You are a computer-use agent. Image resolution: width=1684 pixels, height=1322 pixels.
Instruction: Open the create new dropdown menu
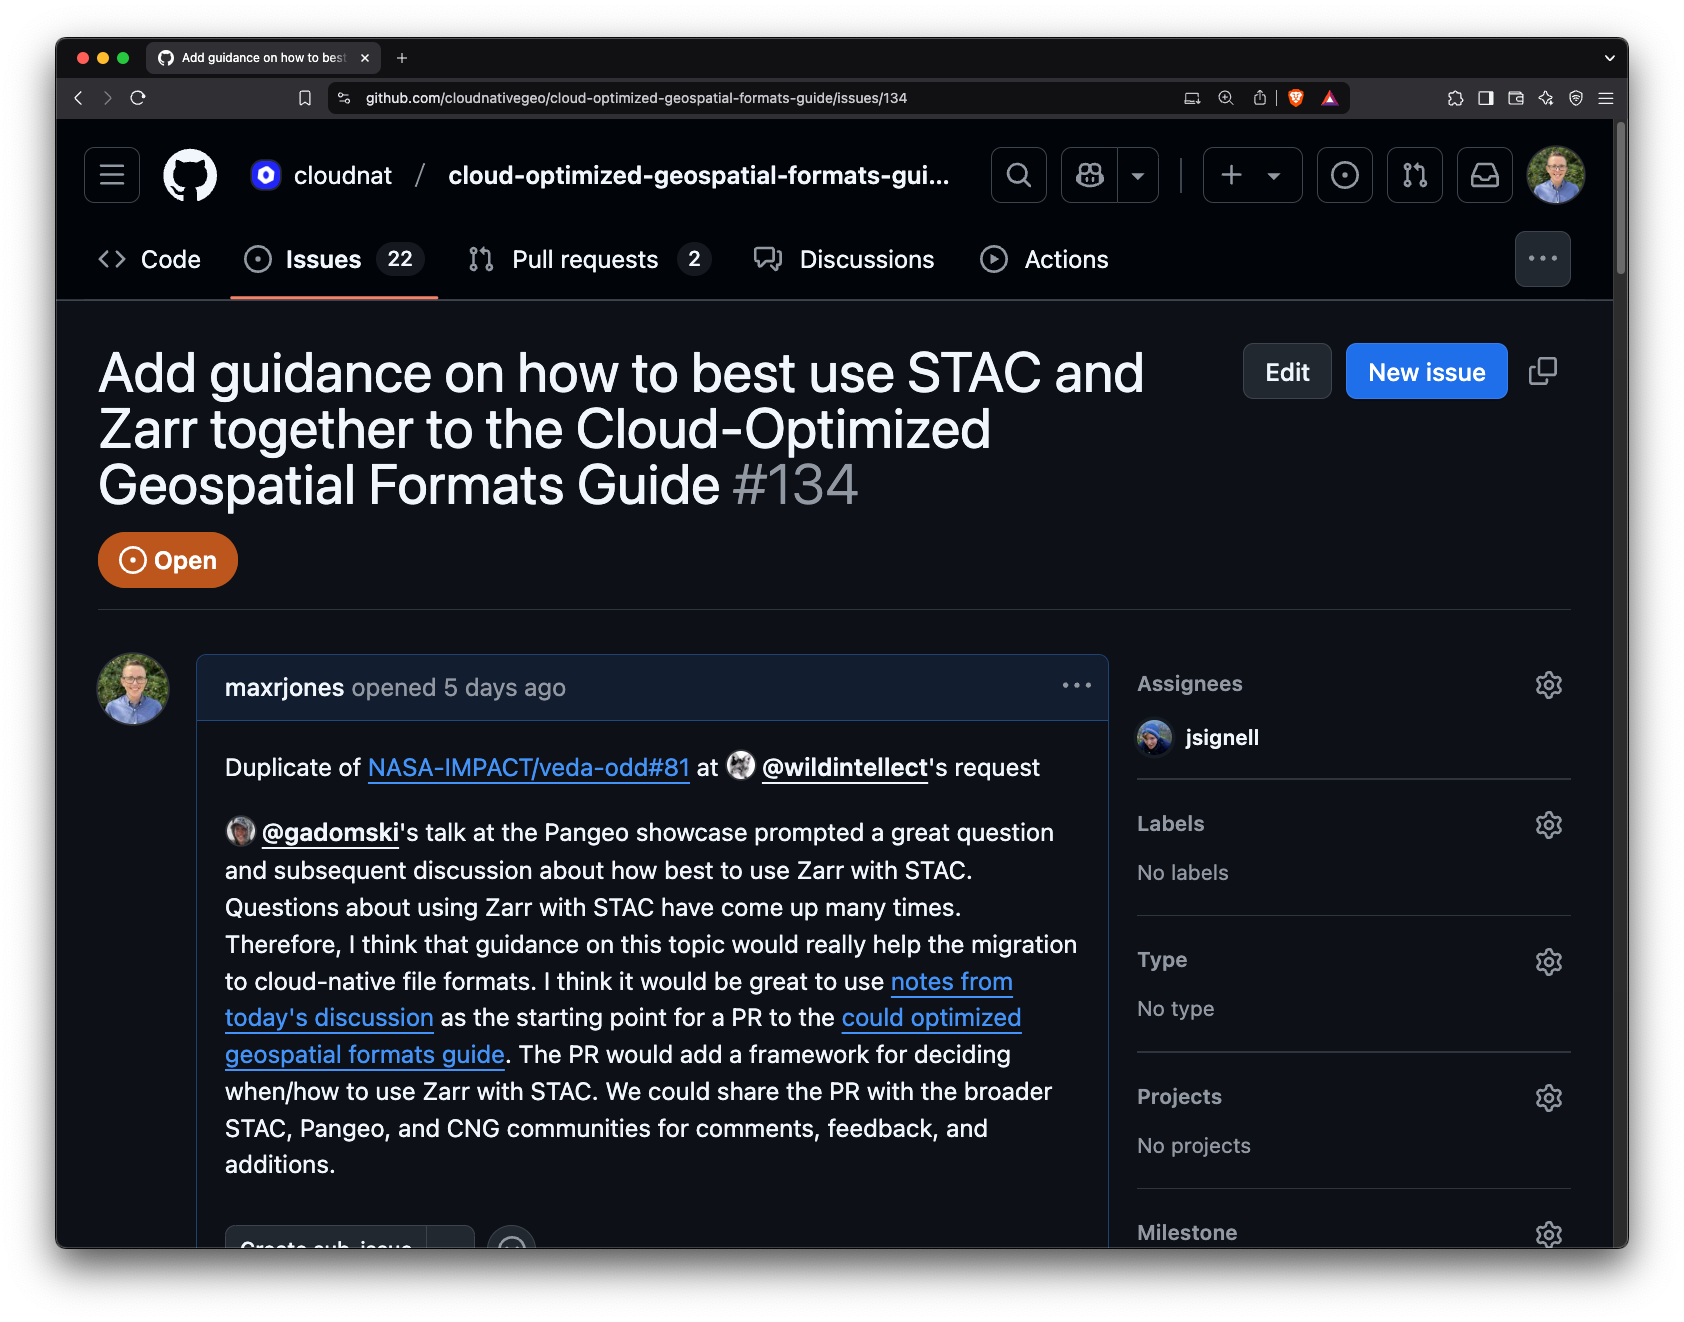click(x=1251, y=175)
